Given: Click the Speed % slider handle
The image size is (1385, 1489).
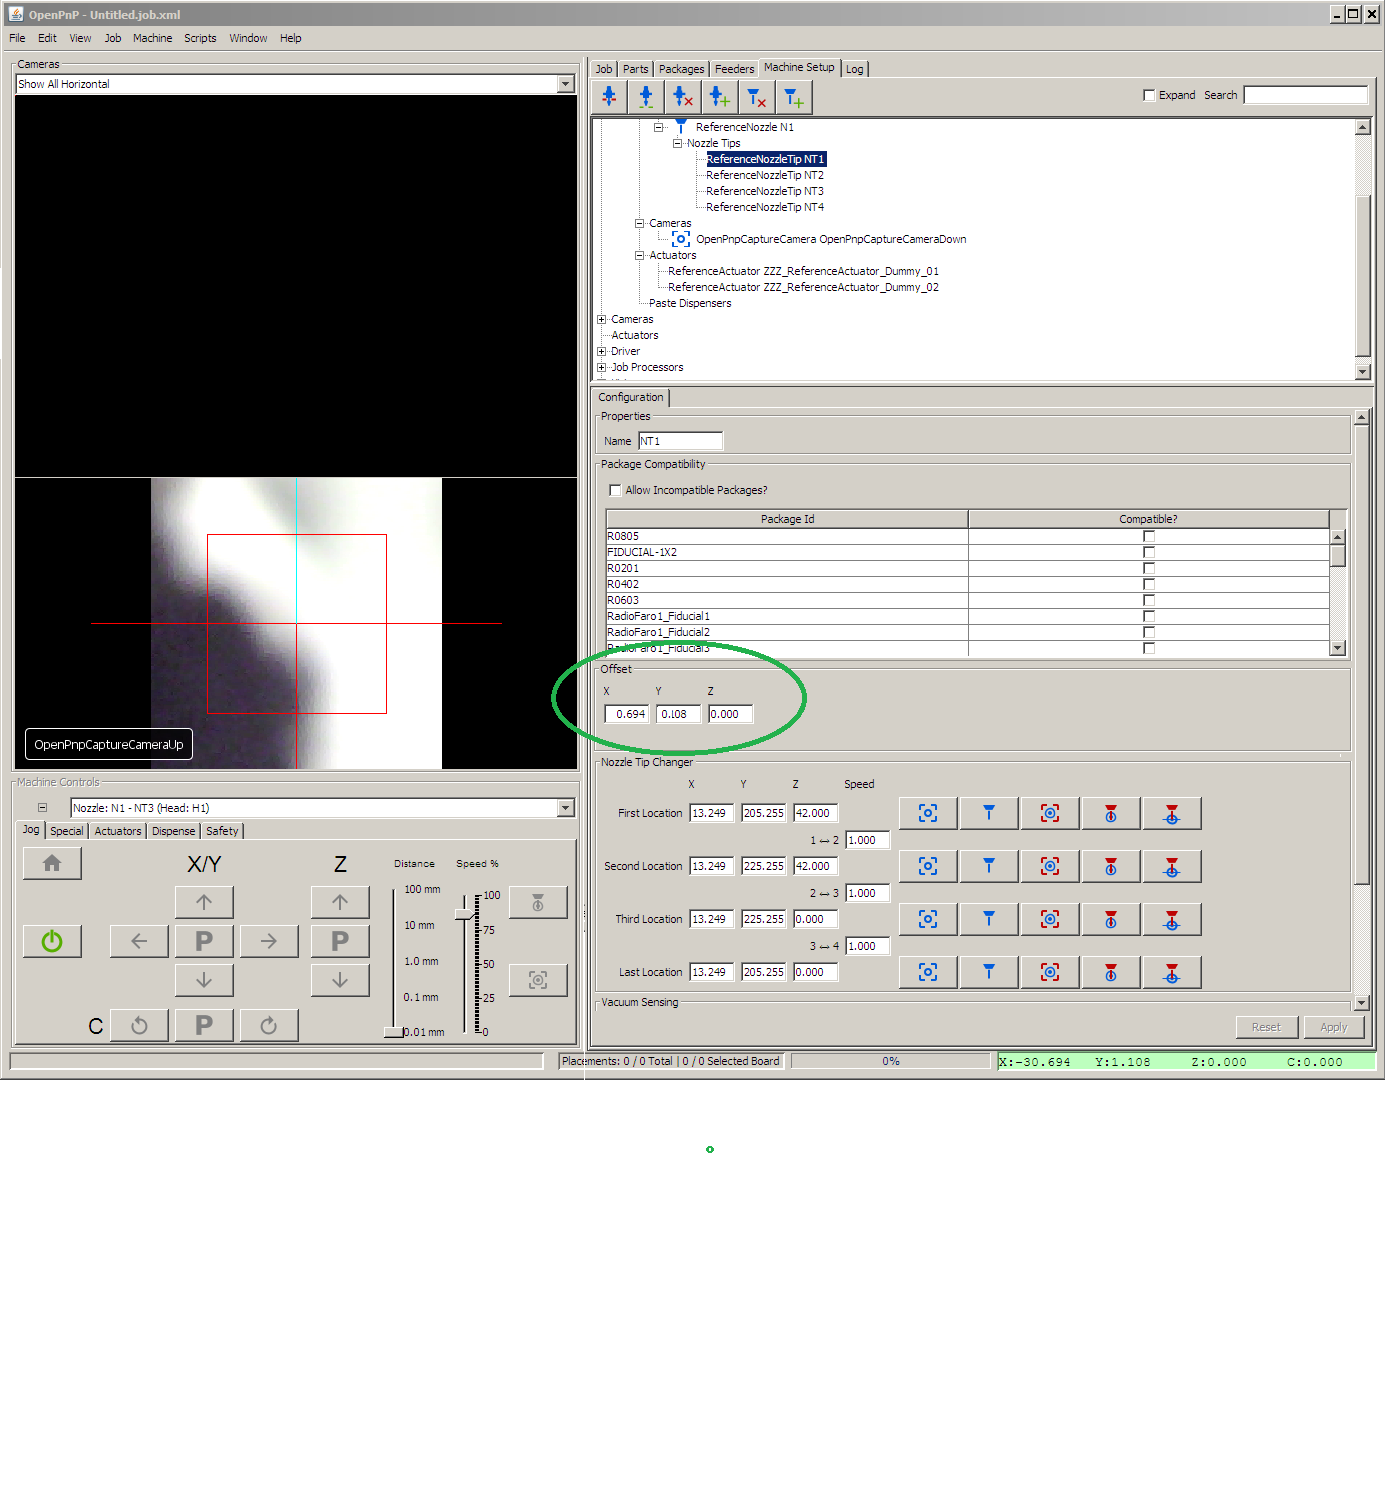Looking at the screenshot, I should click(465, 914).
